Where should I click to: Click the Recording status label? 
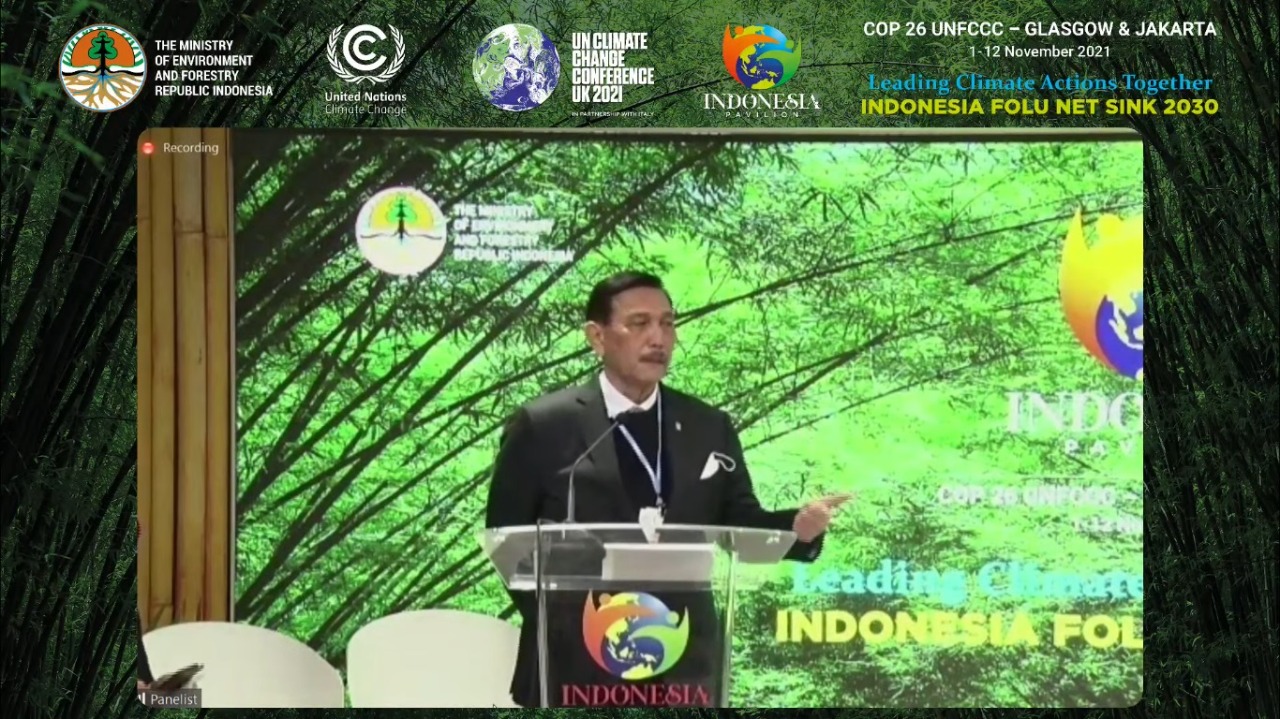(x=190, y=148)
